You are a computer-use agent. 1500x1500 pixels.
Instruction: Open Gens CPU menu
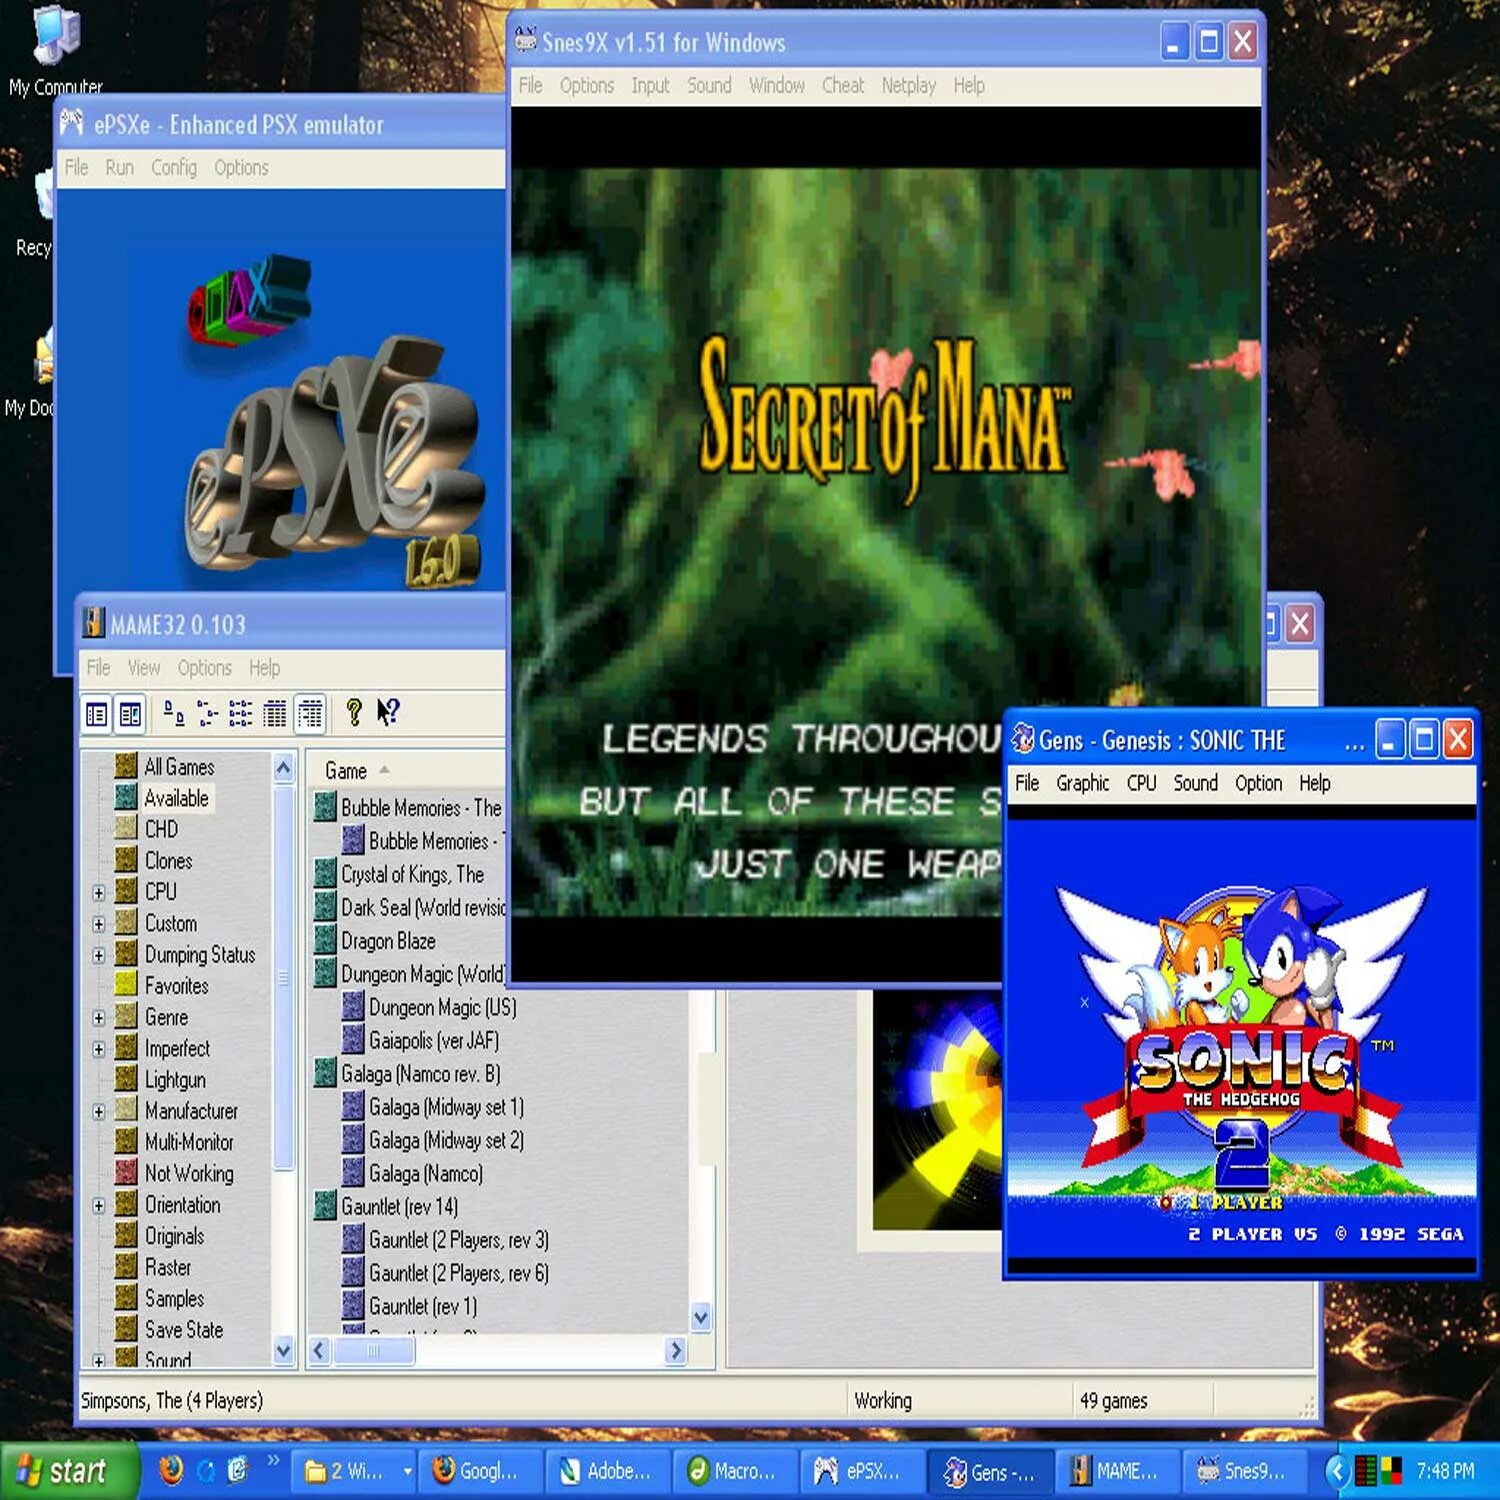(x=1141, y=783)
